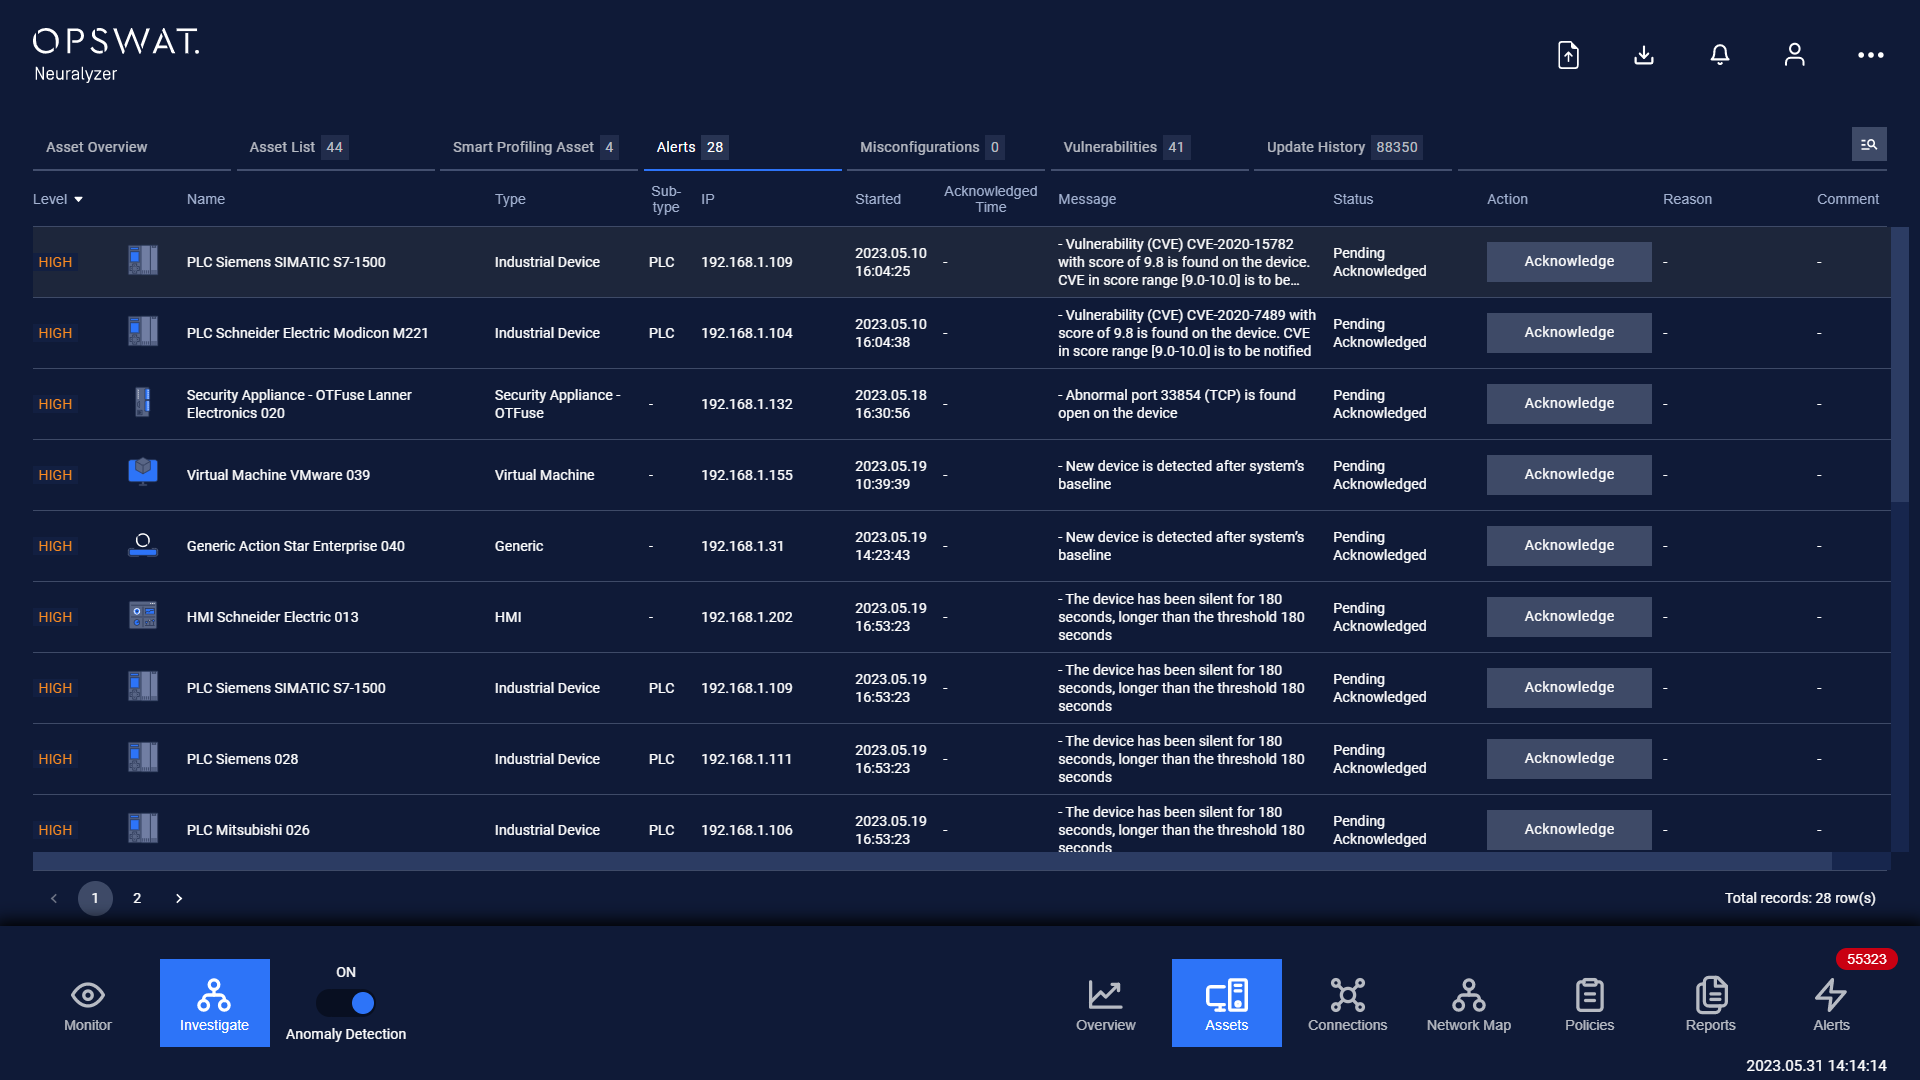This screenshot has width=1920, height=1080.
Task: Go to previous page with chevron
Action: 54,898
